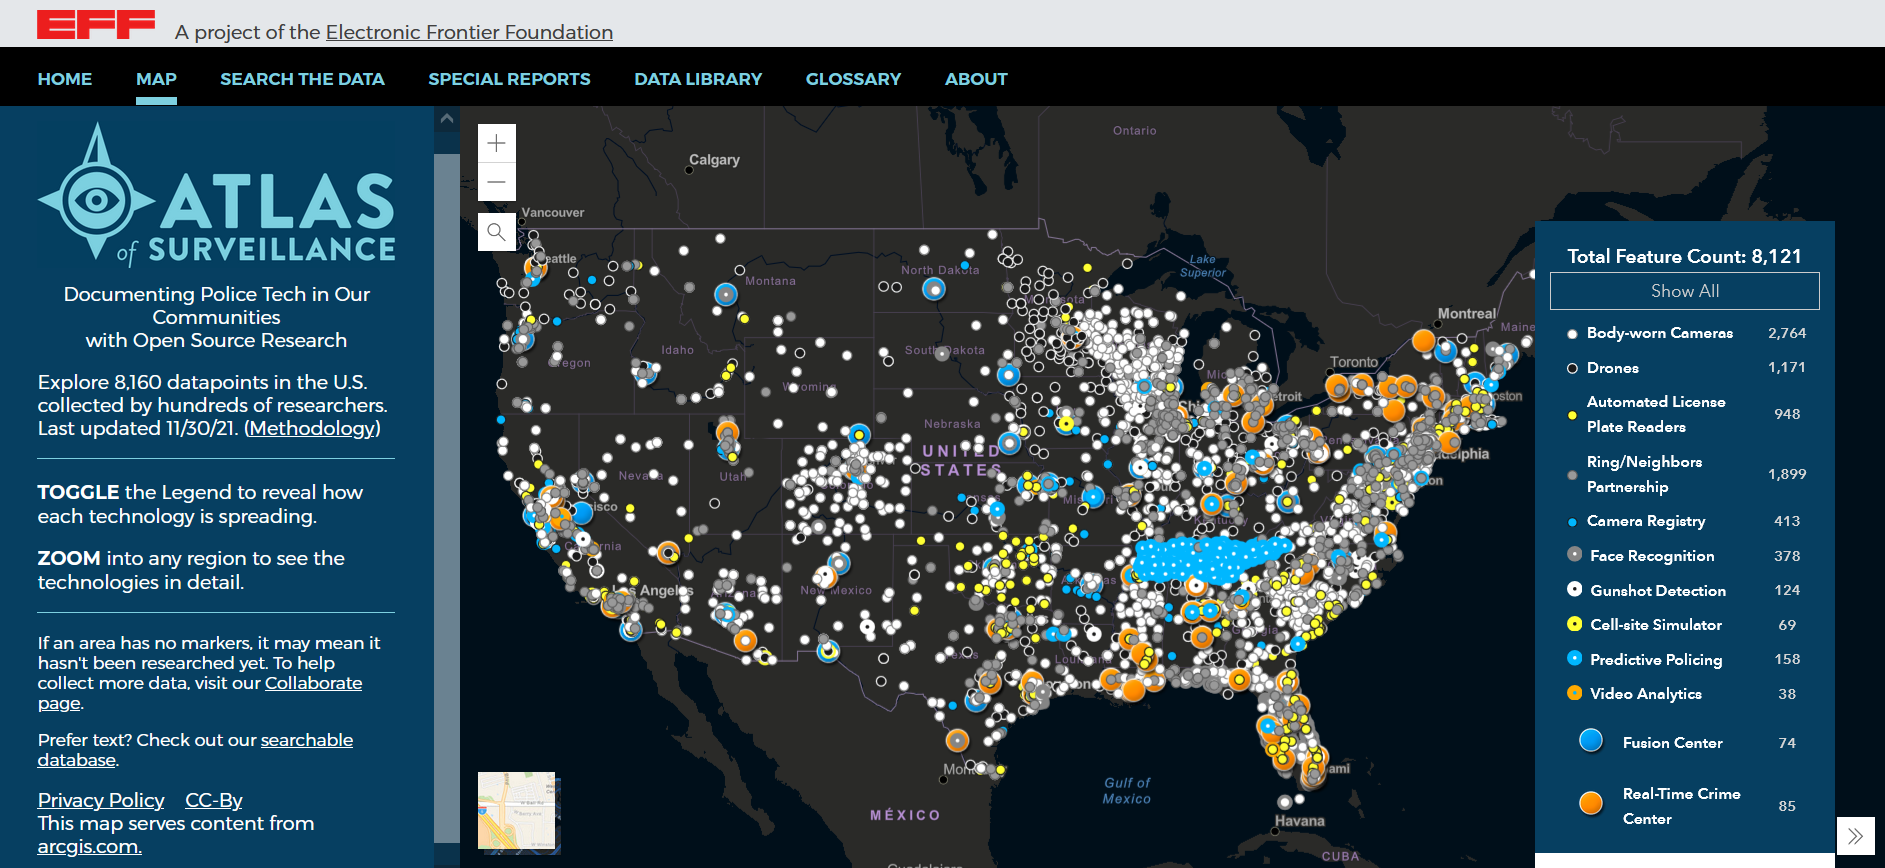Click the Real-Time Crime Center orange icon
1885x868 pixels.
(1590, 804)
